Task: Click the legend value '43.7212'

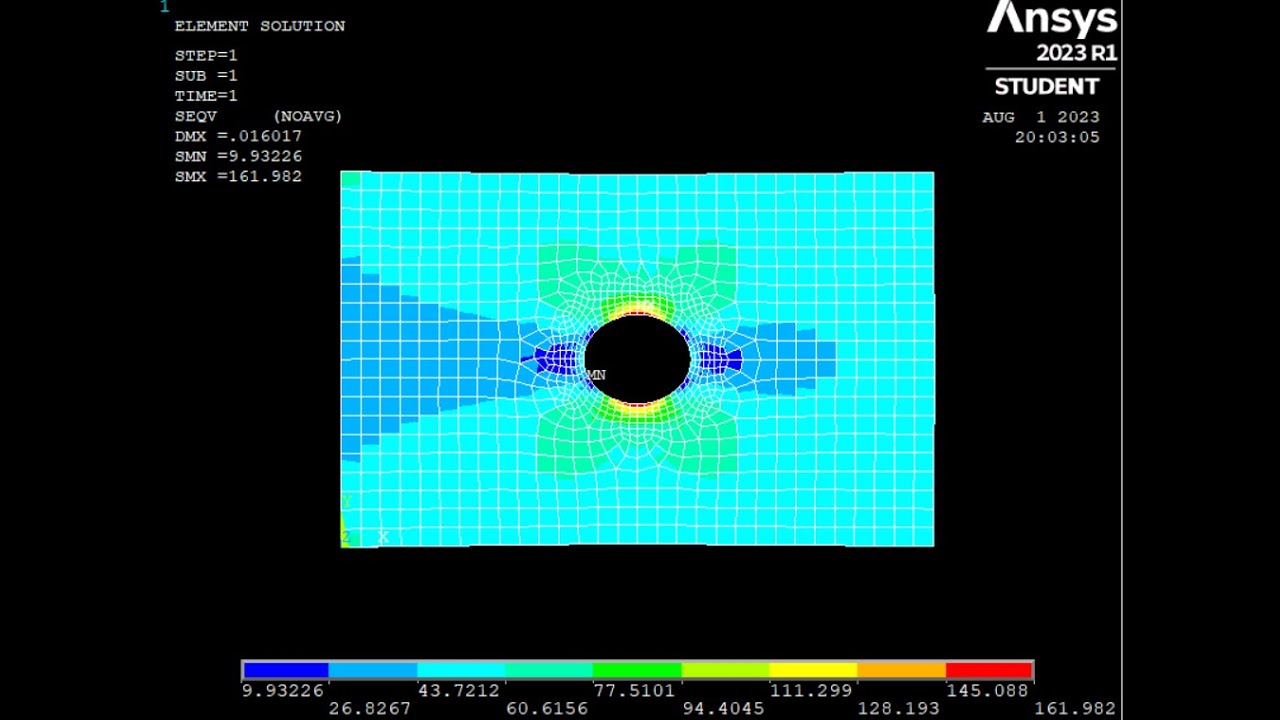Action: (459, 690)
